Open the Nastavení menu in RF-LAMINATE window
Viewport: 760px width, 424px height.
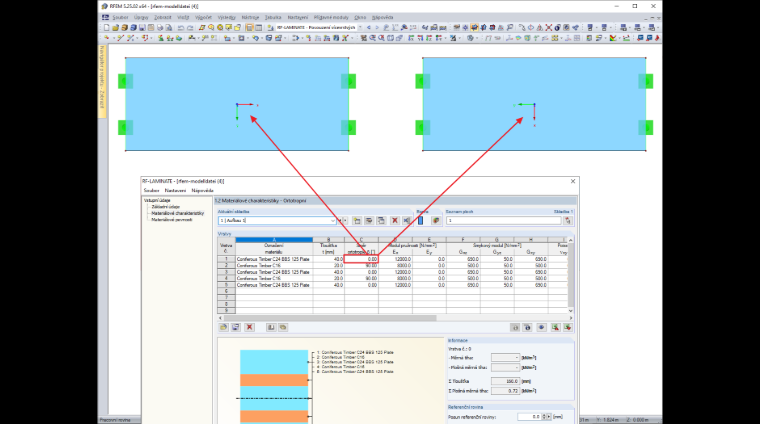pyautogui.click(x=175, y=190)
